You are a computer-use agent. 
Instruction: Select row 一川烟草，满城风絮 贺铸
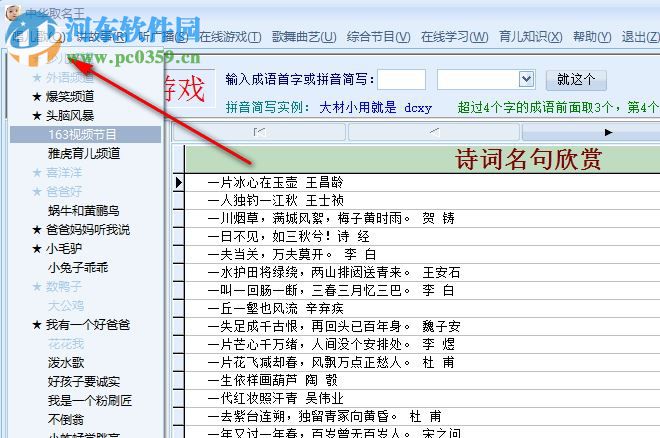(x=423, y=218)
